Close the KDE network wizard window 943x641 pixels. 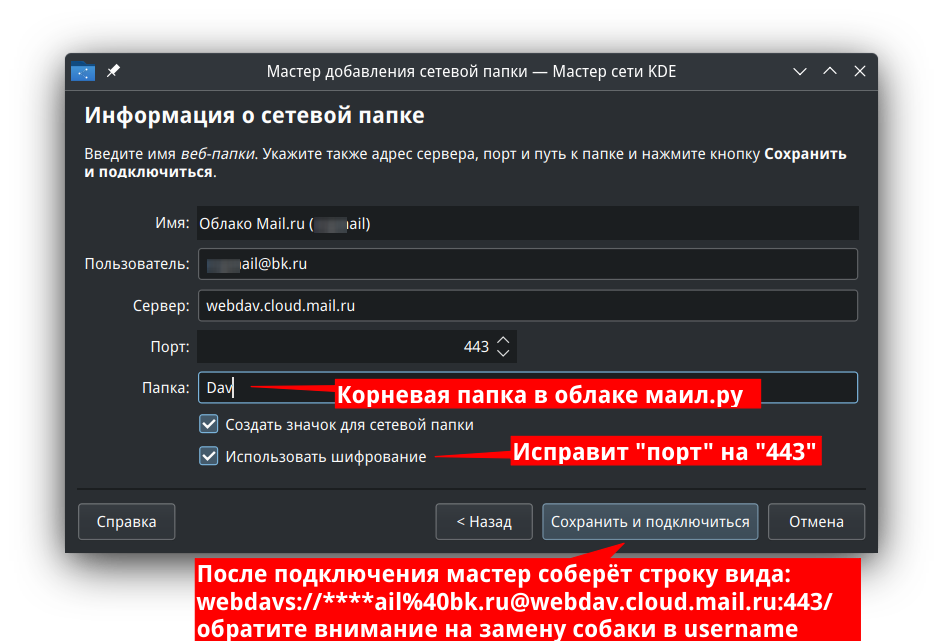coord(860,71)
